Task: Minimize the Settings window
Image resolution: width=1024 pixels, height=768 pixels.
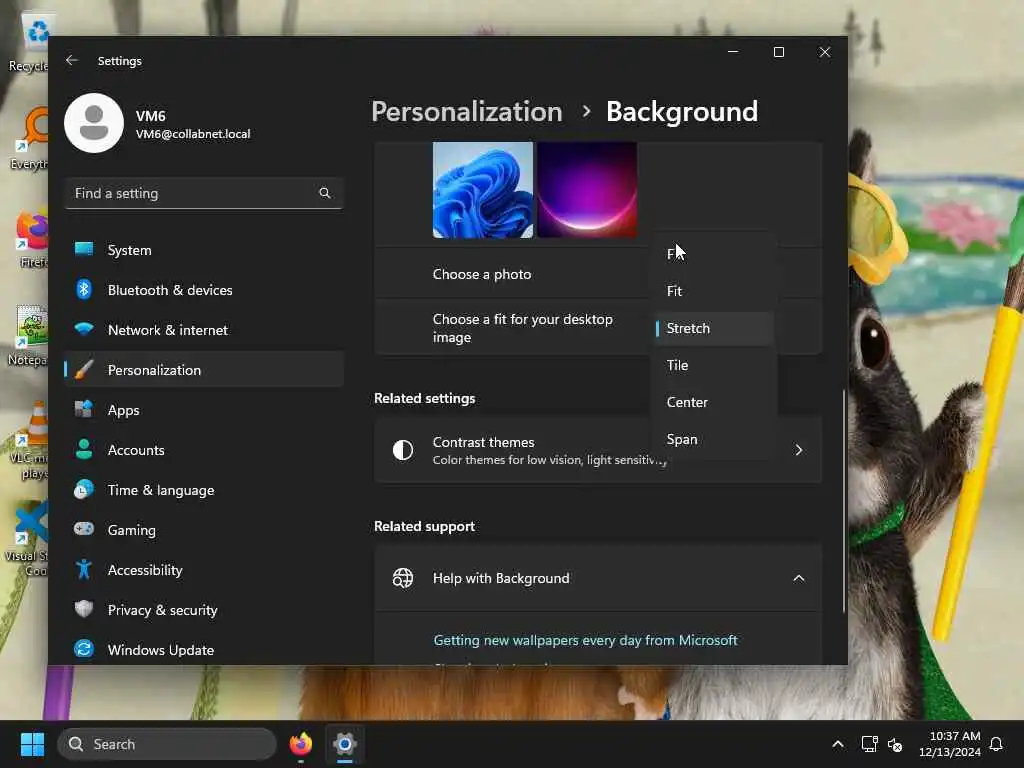Action: tap(733, 52)
